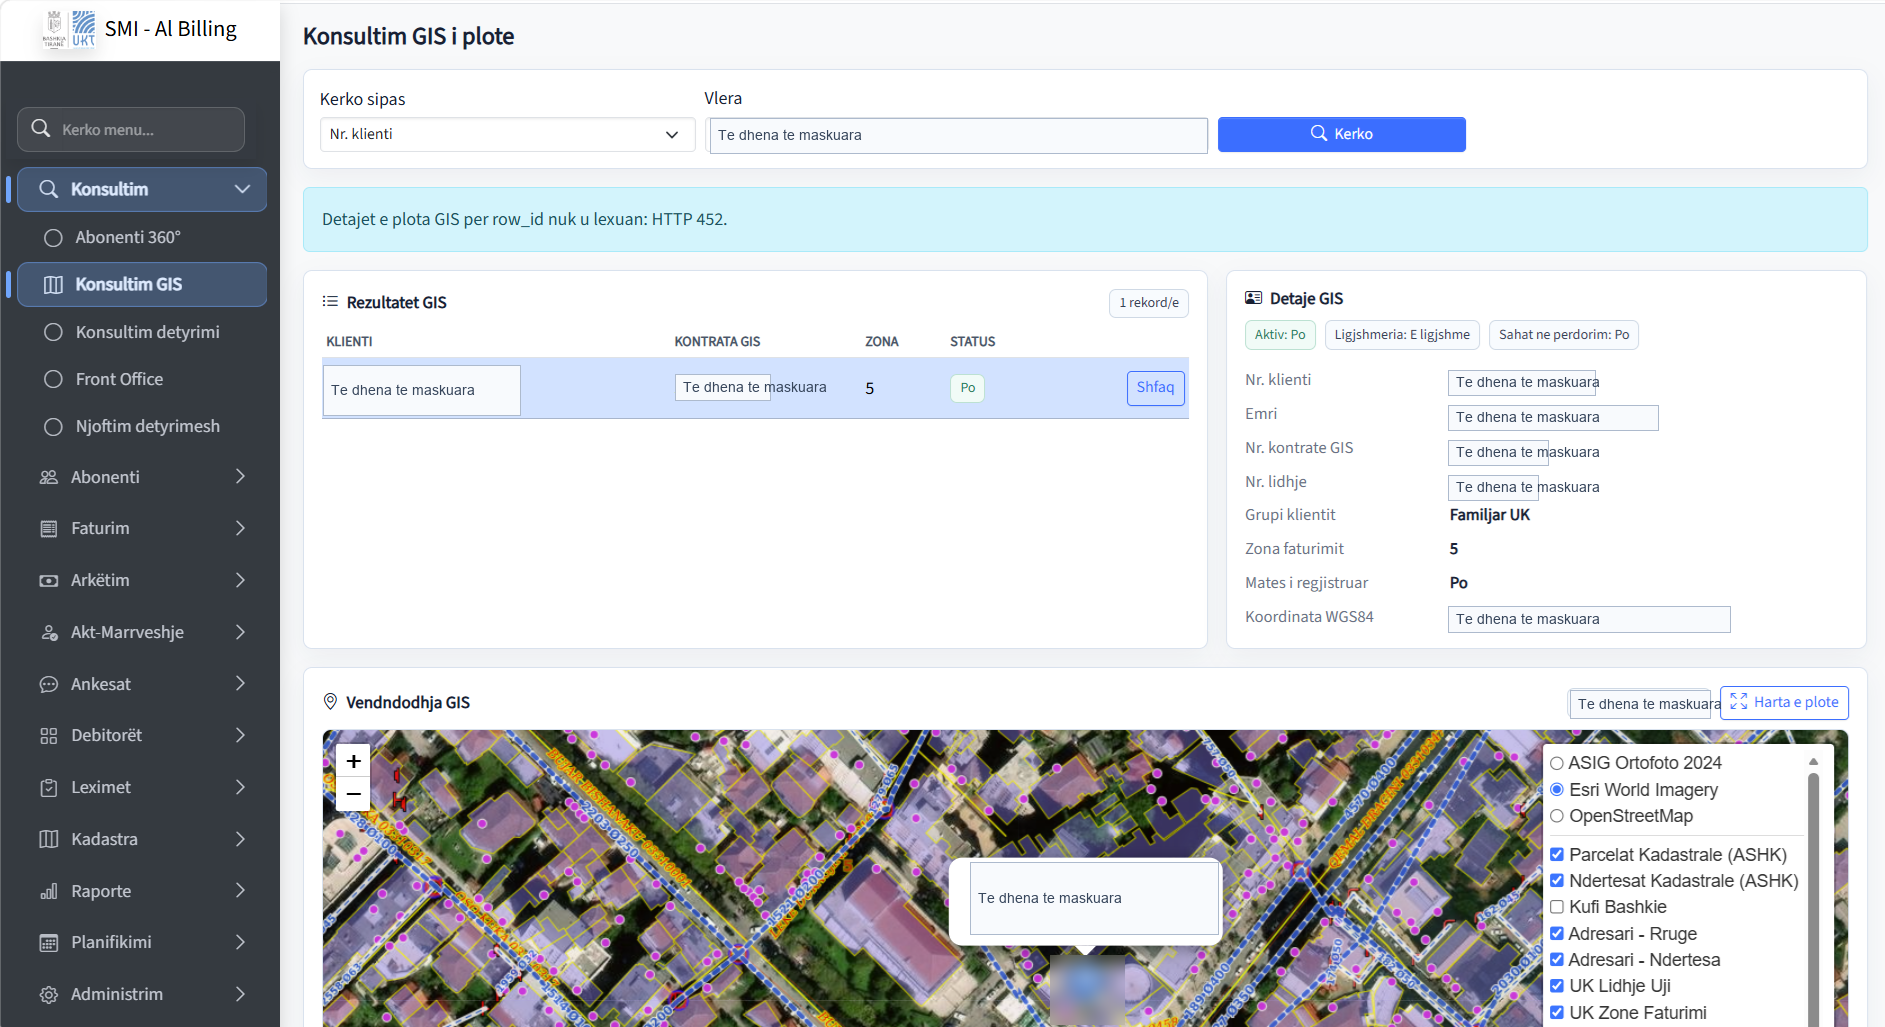Expand the Abonenti menu chevron
This screenshot has width=1885, height=1027.
pos(240,477)
